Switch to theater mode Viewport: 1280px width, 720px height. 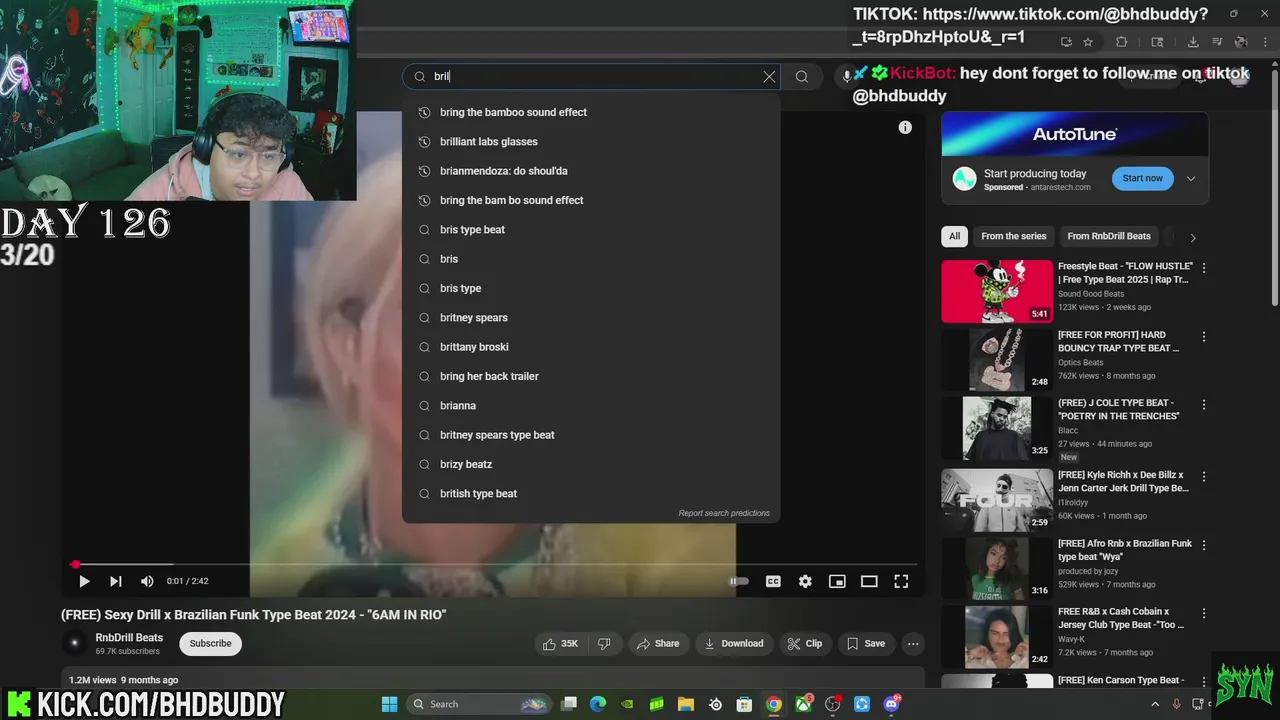[869, 581]
